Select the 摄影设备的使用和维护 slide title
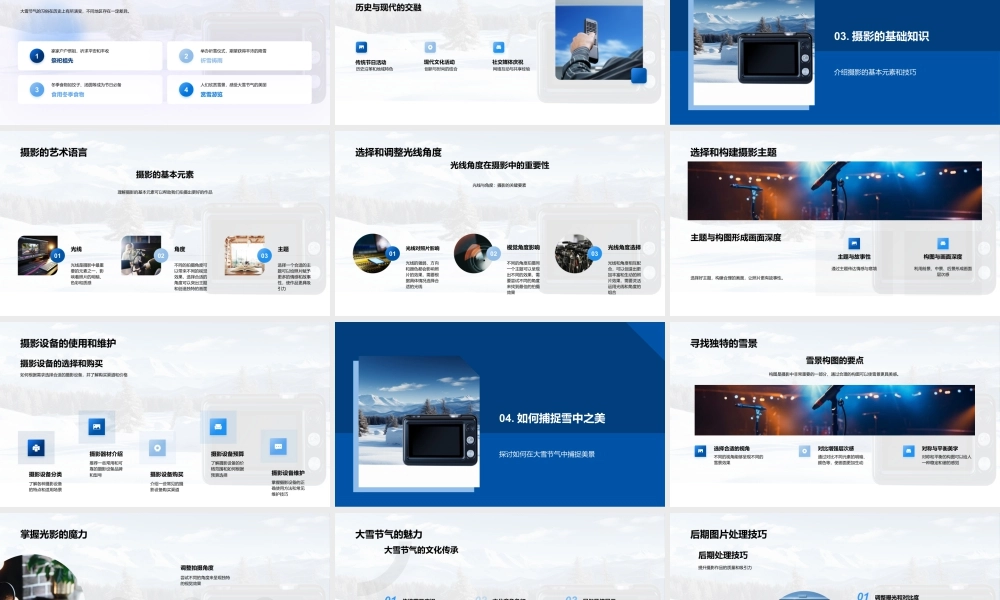1000x600 pixels. tap(68, 343)
